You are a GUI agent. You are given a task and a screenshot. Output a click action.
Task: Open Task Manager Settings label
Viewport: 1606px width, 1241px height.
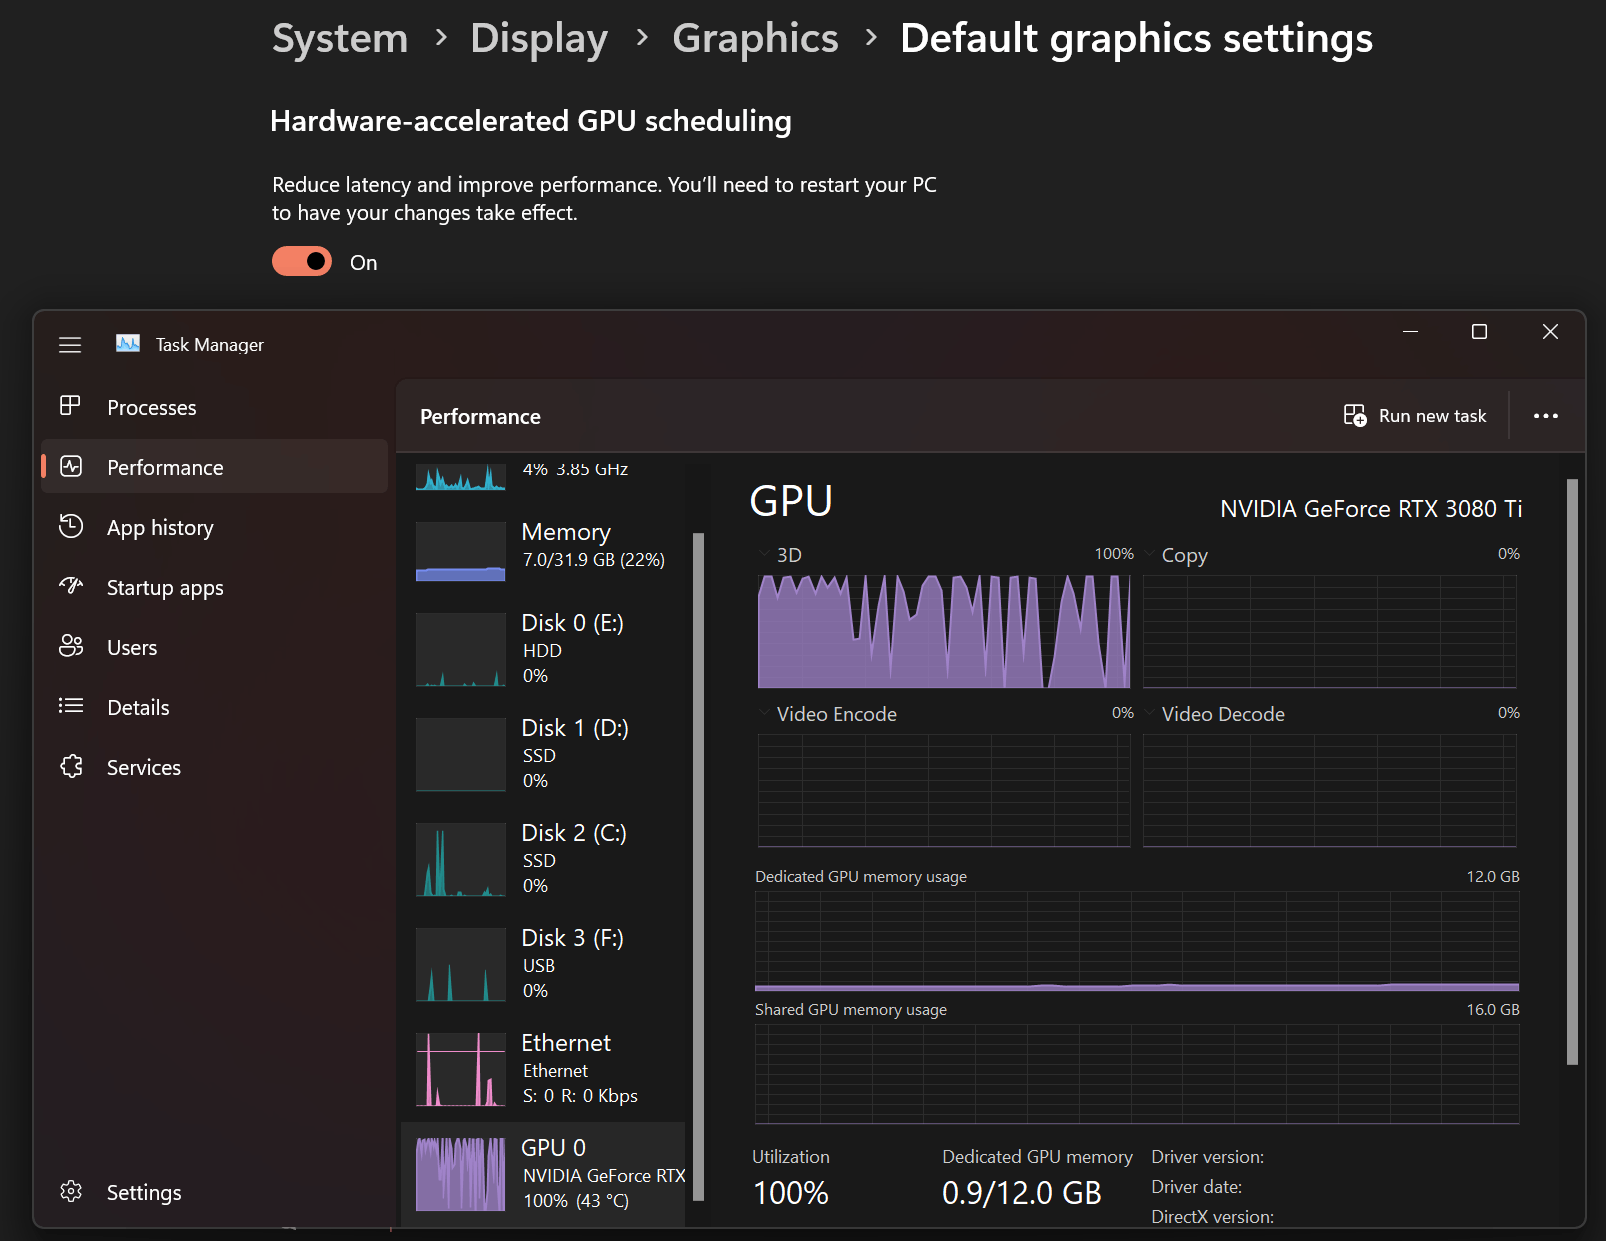click(144, 1193)
